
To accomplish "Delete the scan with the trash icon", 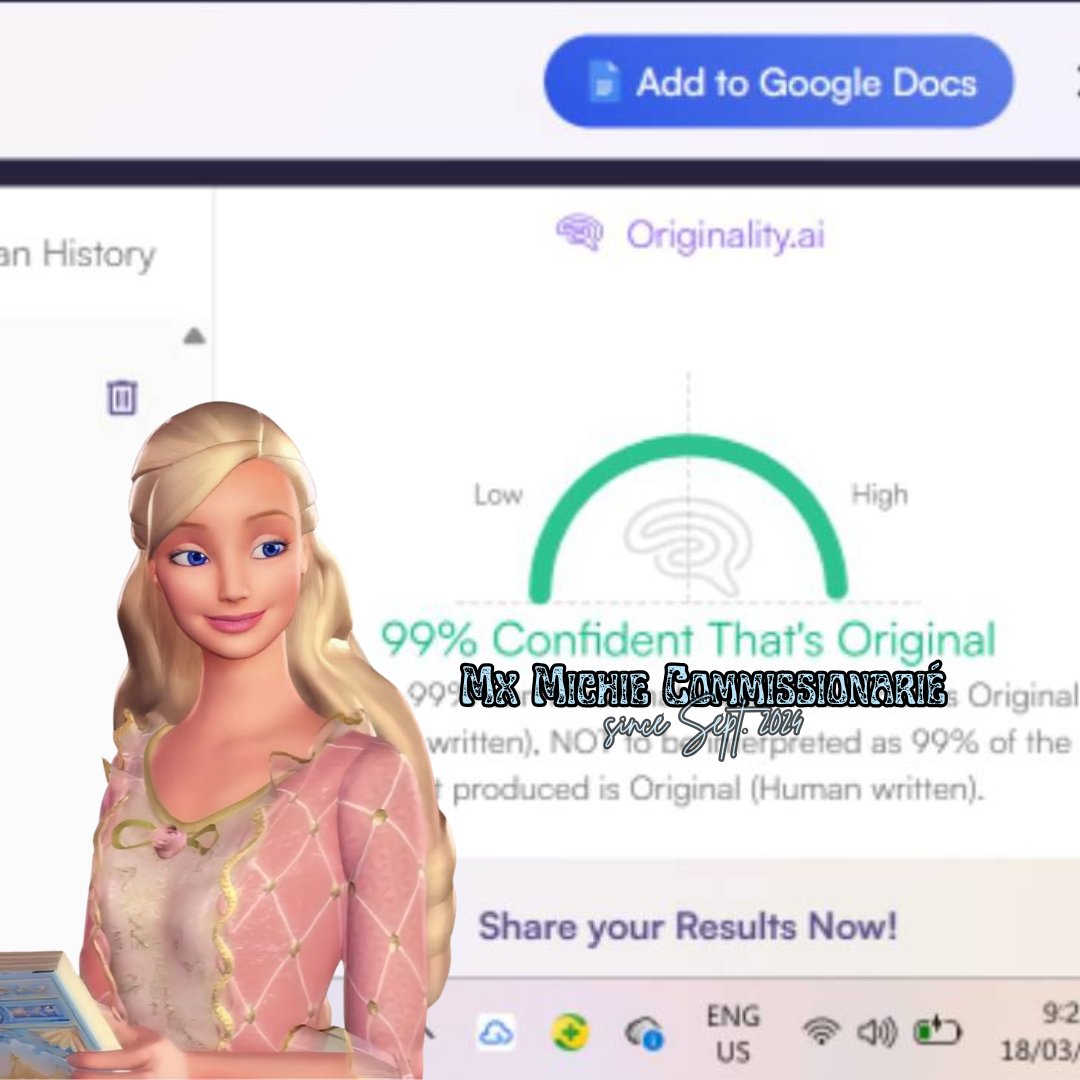I will [122, 397].
